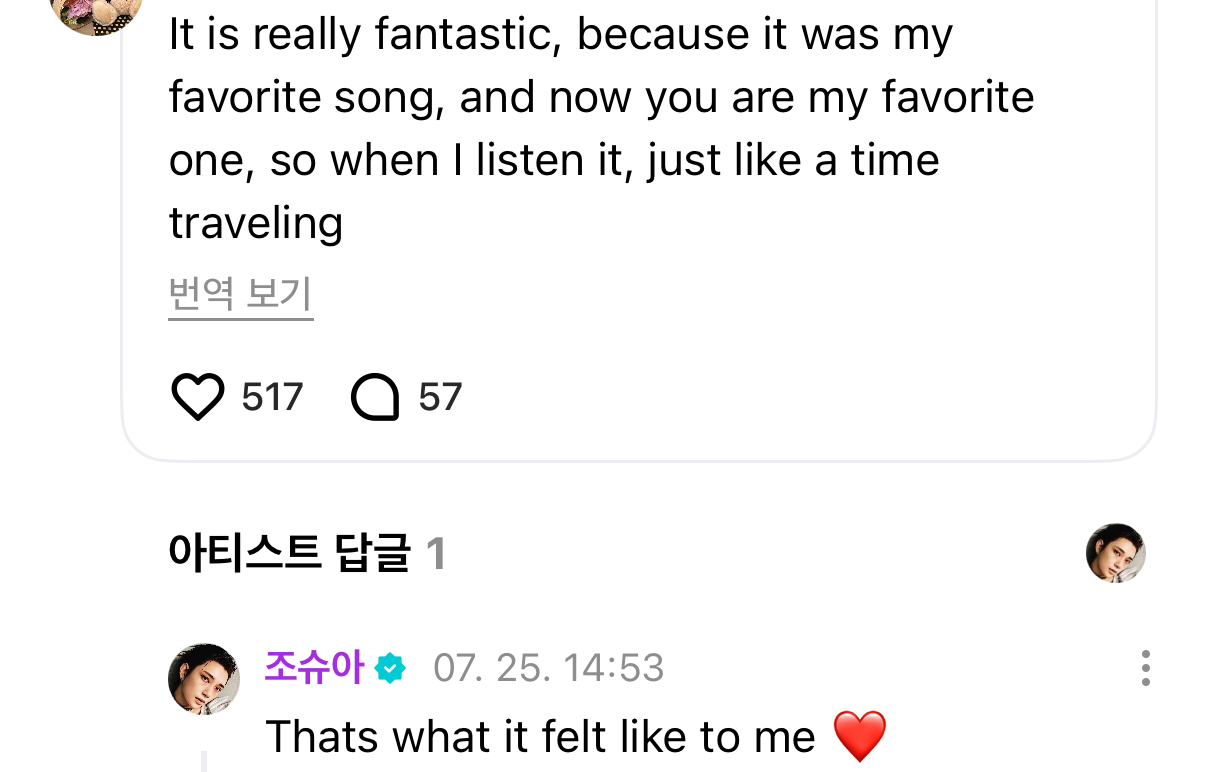Open the 조슈아 artist name link
This screenshot has height=772, width=1206.
(313, 667)
